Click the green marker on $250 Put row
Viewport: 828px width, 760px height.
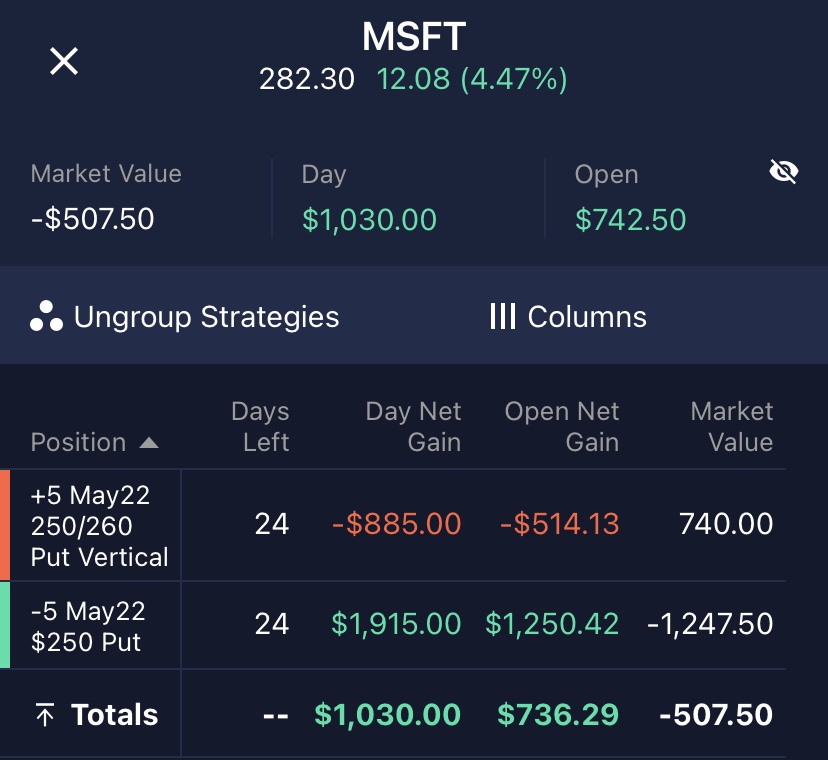(x=5, y=625)
